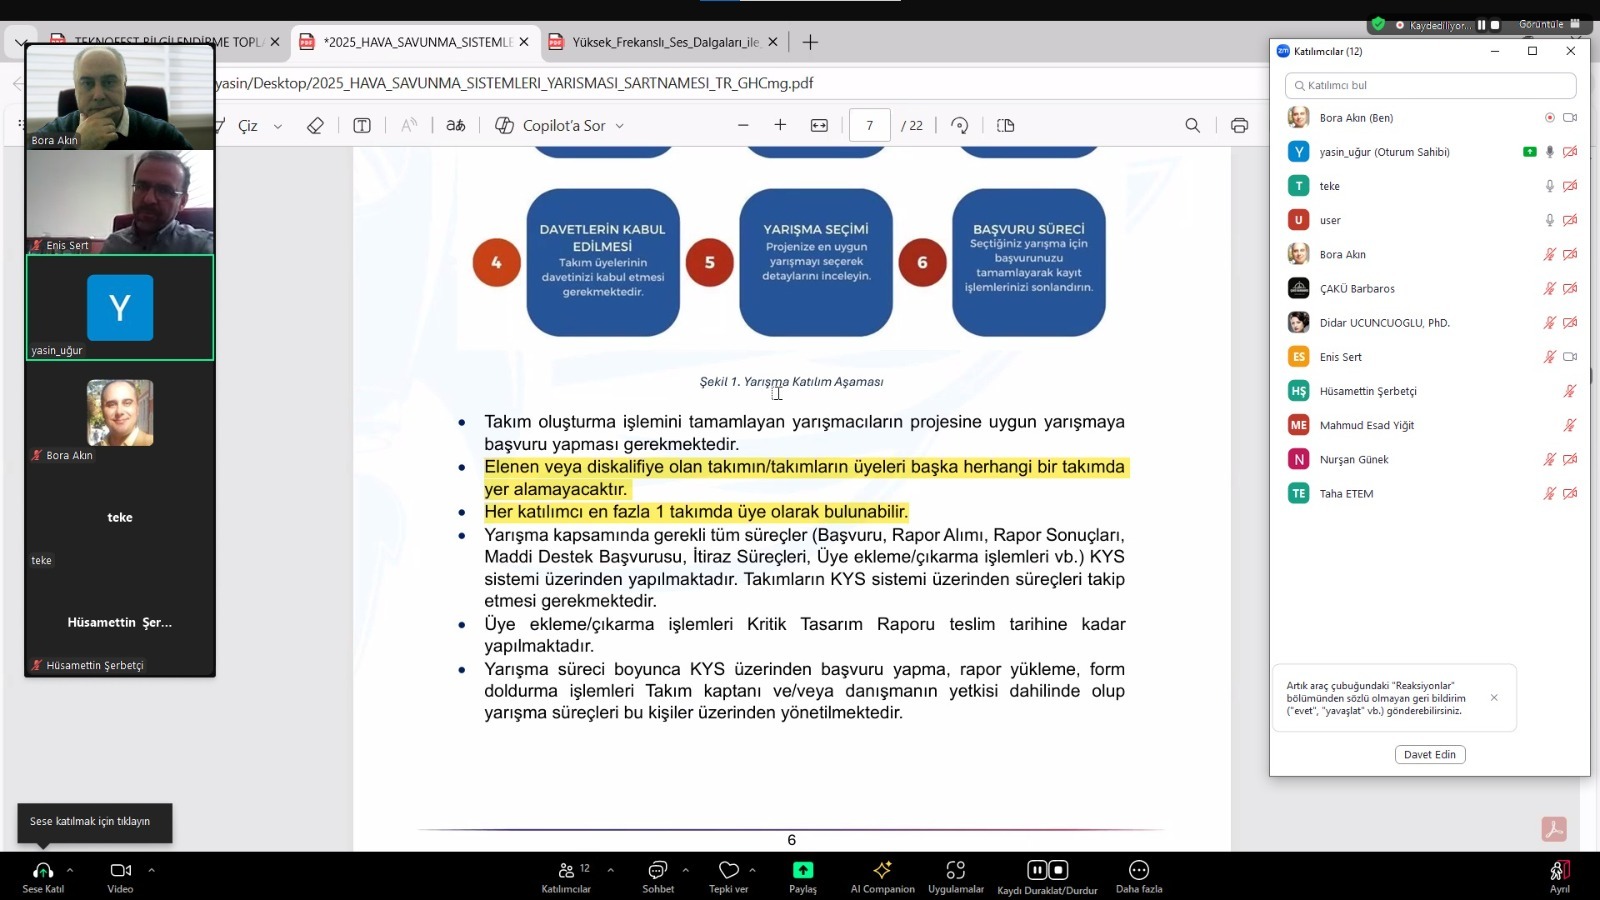Toggle Kaydı Duraklat/Durdur recording control
Image resolution: width=1600 pixels, height=900 pixels.
pyautogui.click(x=1047, y=875)
